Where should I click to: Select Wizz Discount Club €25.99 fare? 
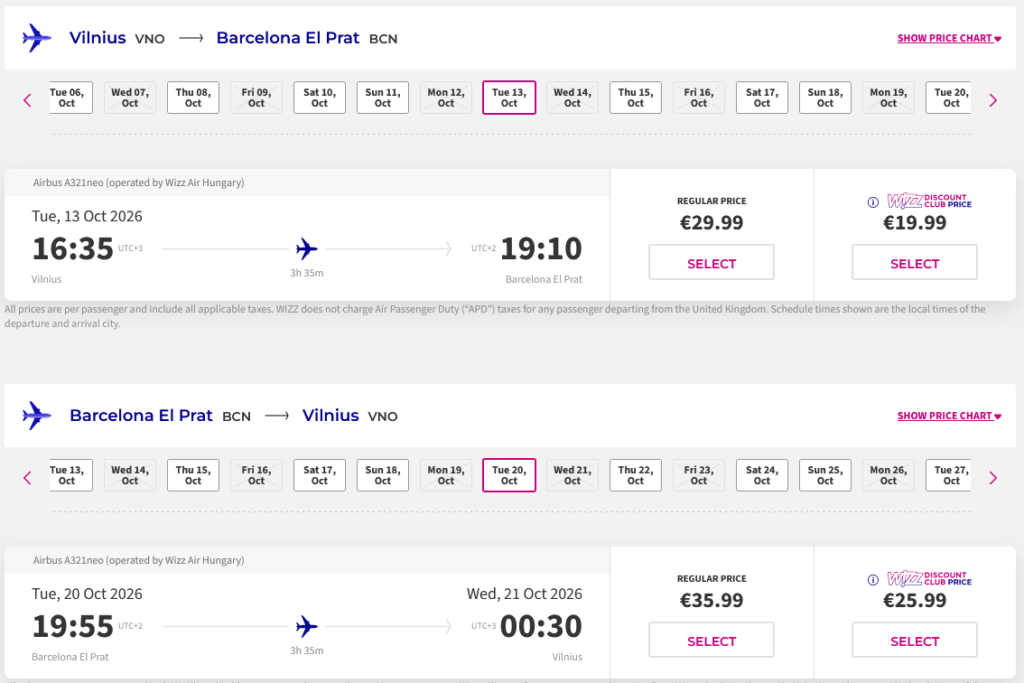click(x=914, y=641)
